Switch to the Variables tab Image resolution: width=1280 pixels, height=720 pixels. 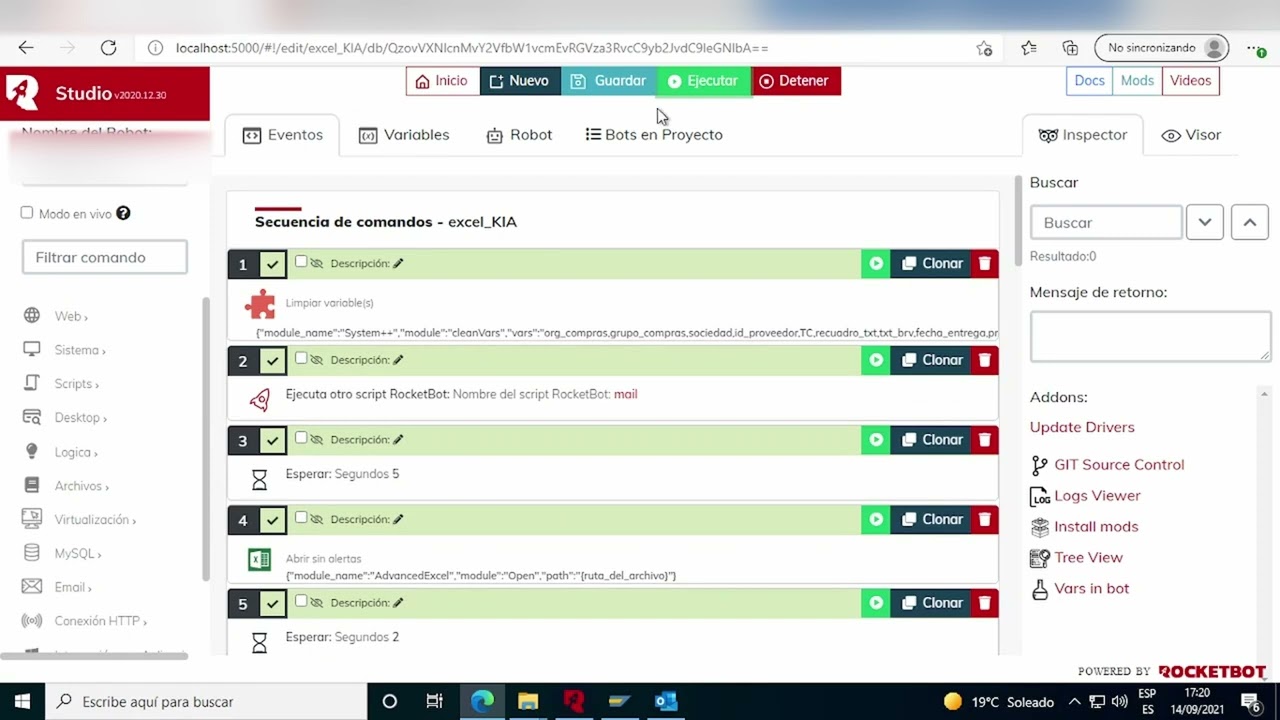coord(404,135)
